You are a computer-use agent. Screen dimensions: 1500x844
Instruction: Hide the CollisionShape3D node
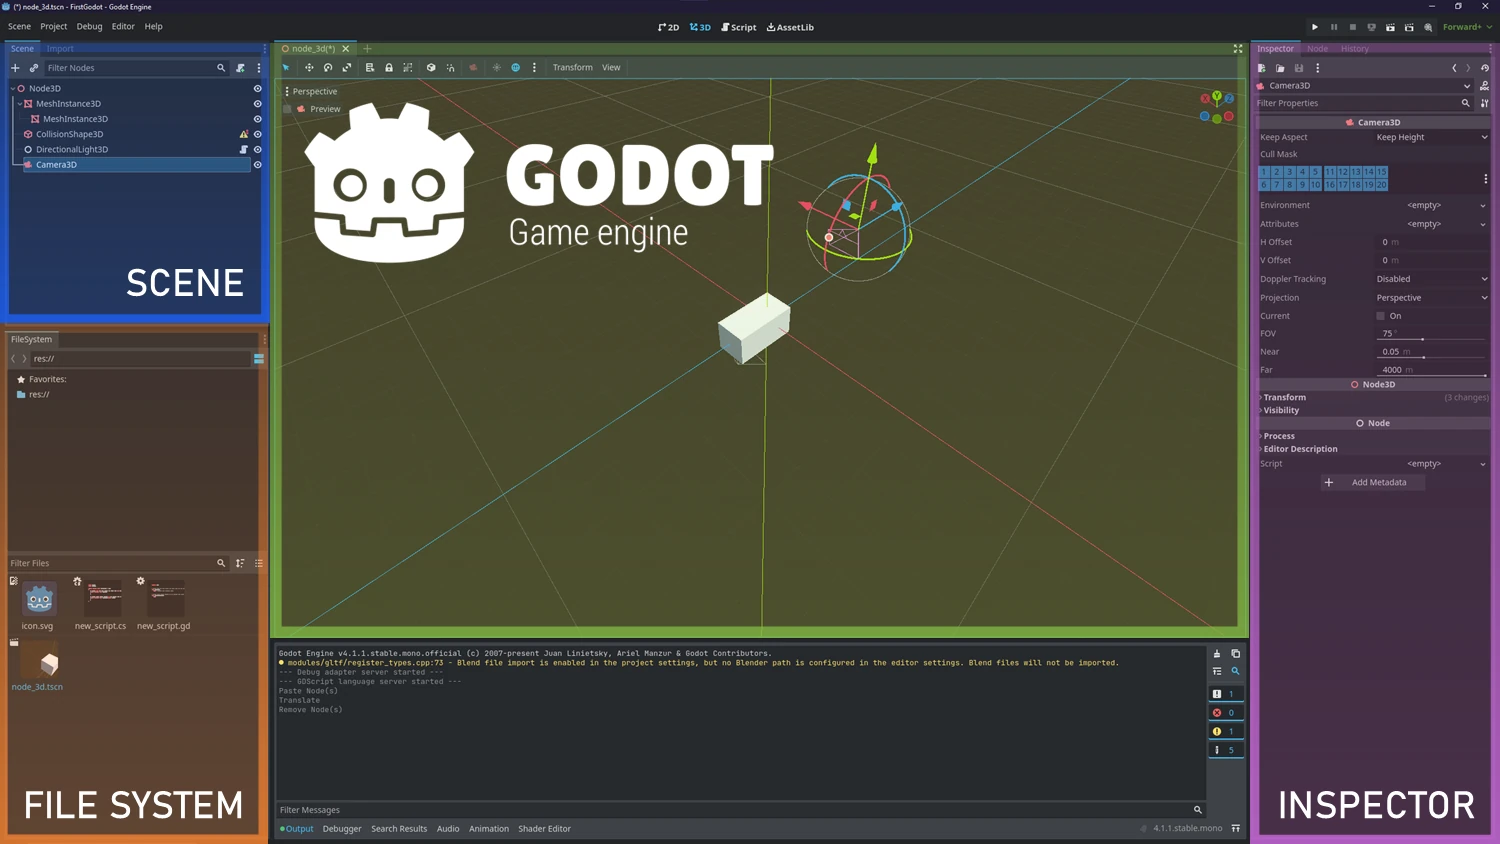(257, 134)
